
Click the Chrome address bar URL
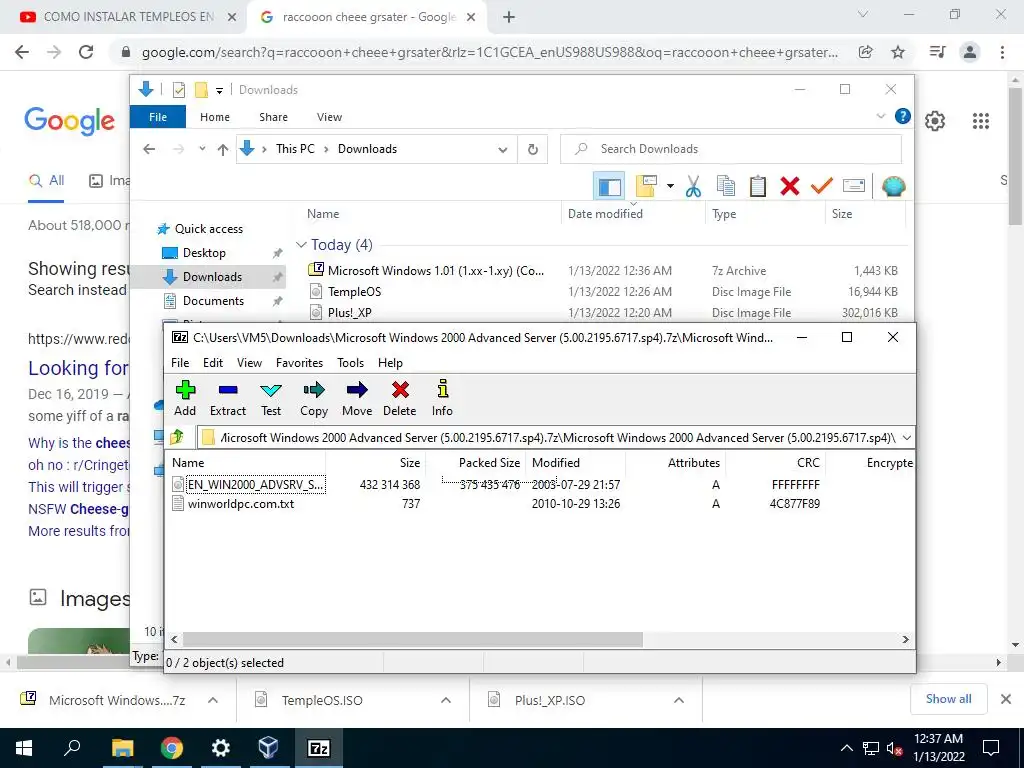click(490, 52)
